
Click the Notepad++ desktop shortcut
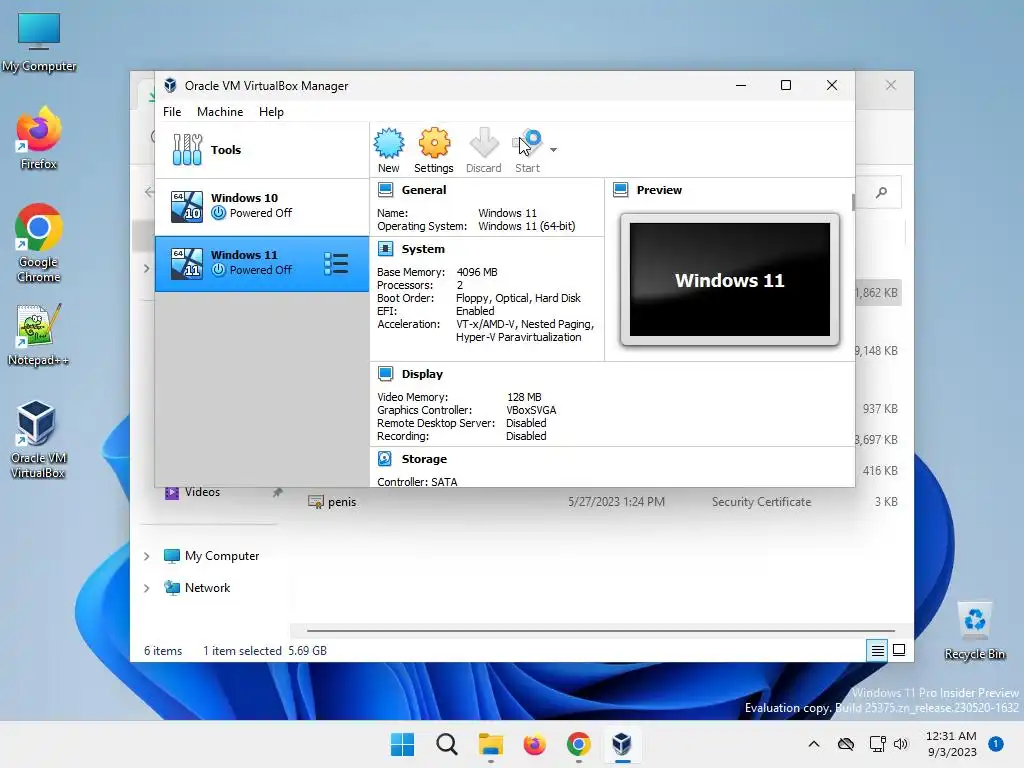point(39,335)
